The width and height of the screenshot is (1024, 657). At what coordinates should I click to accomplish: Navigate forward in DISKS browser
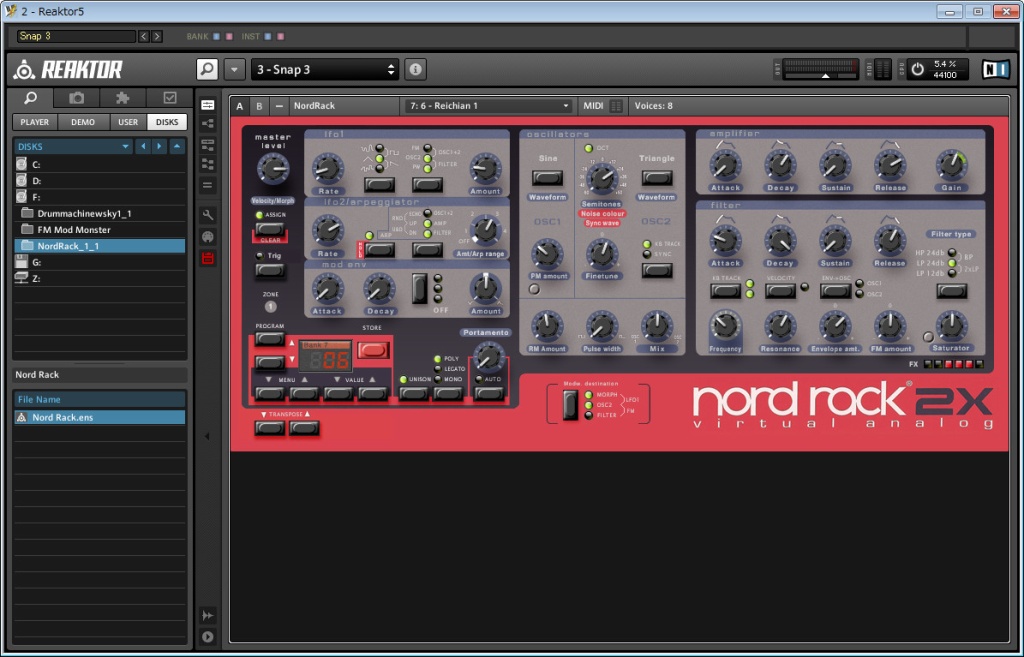(x=159, y=146)
